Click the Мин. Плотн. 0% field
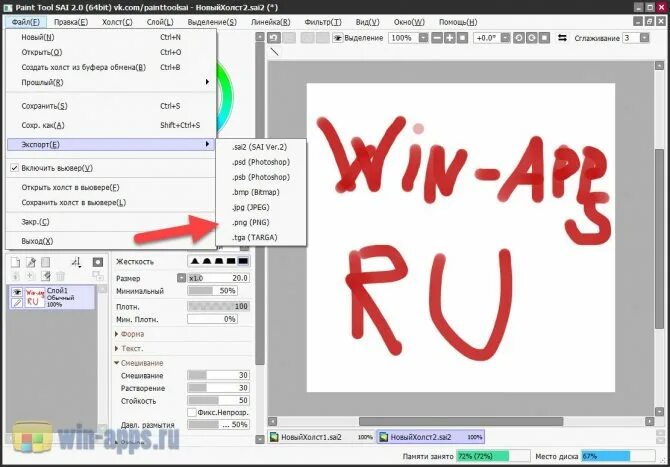The width and height of the screenshot is (670, 467). click(212, 319)
